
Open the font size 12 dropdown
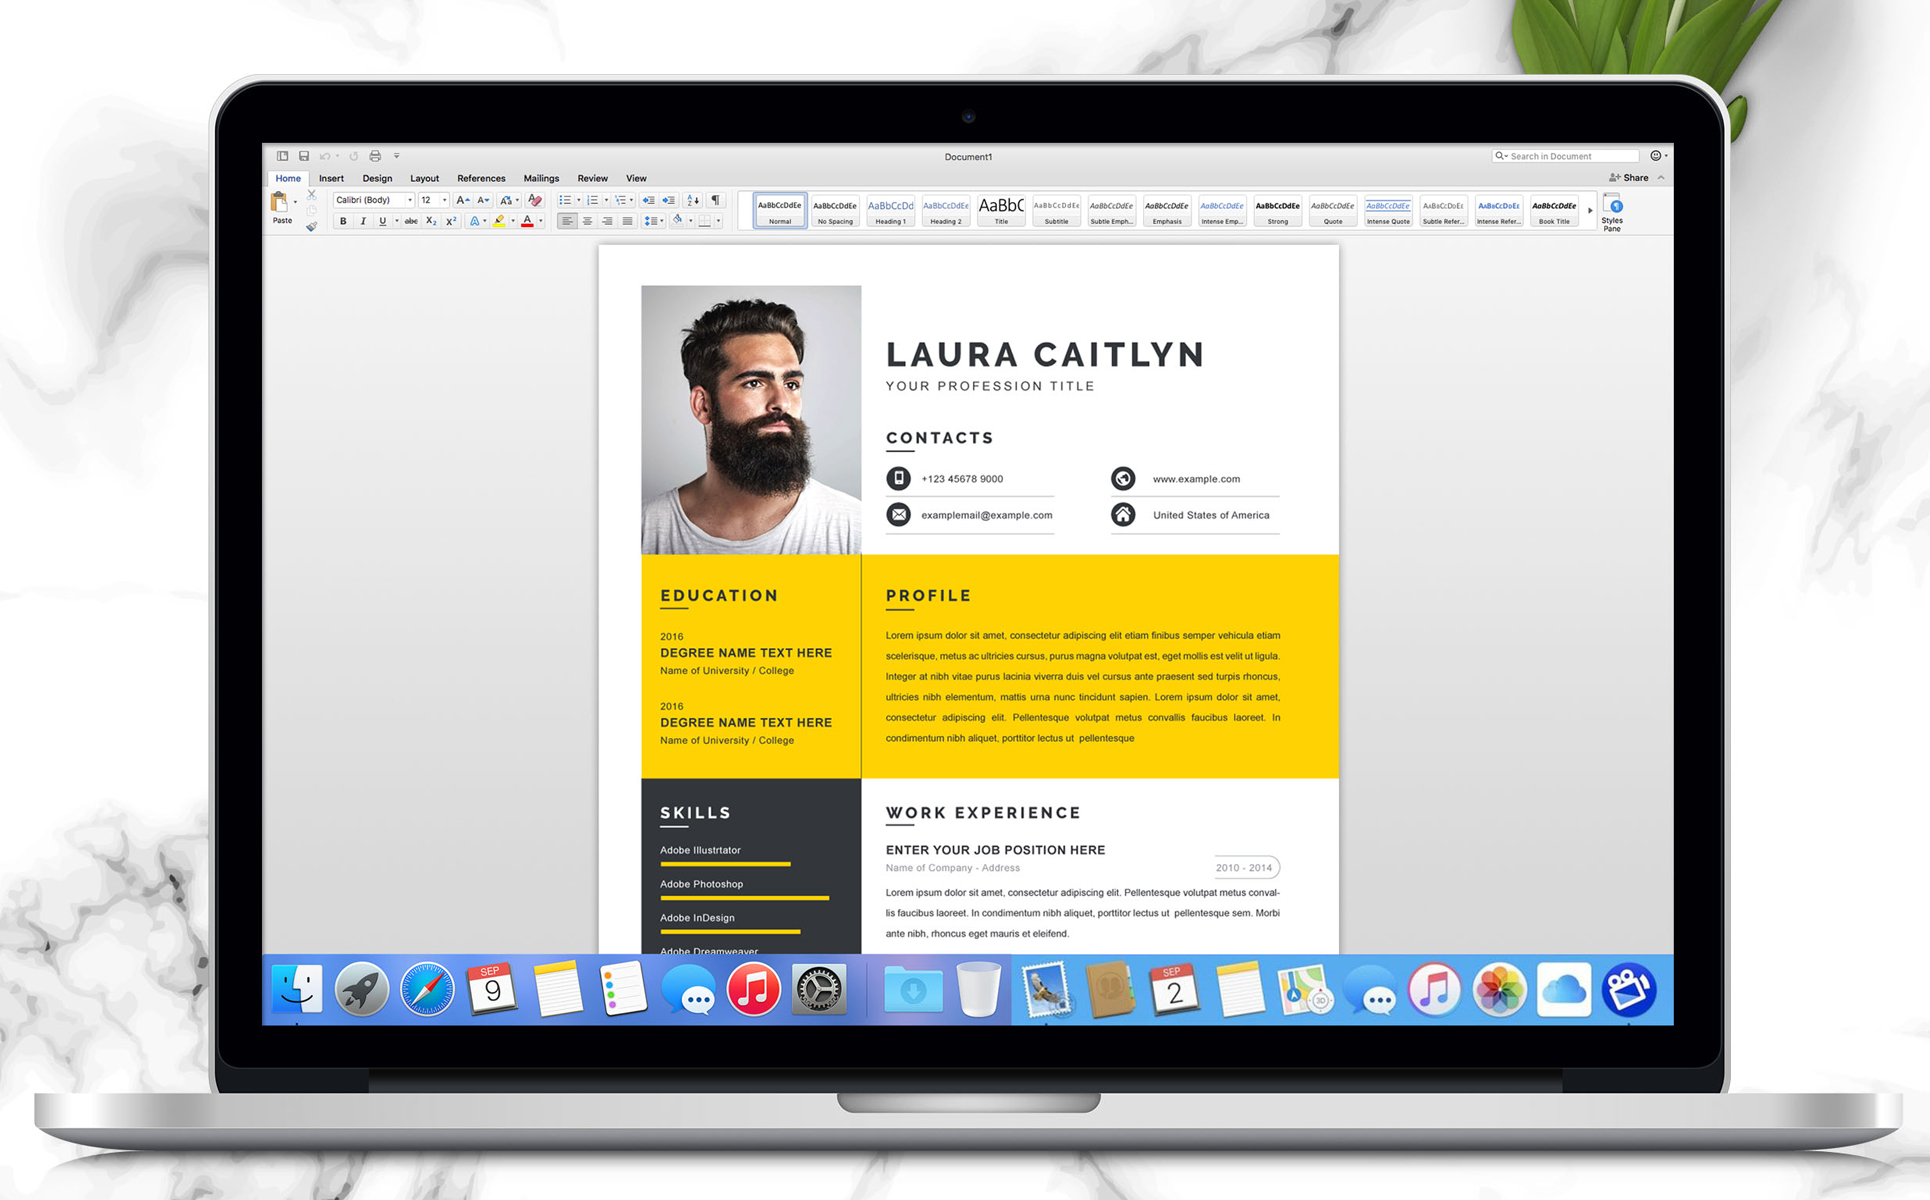pos(444,200)
